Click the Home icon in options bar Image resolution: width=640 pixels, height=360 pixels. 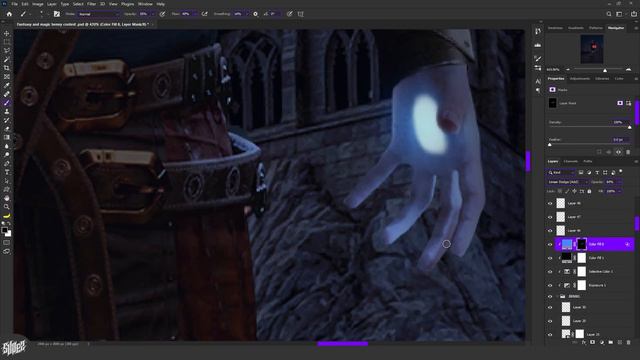(x=9, y=14)
